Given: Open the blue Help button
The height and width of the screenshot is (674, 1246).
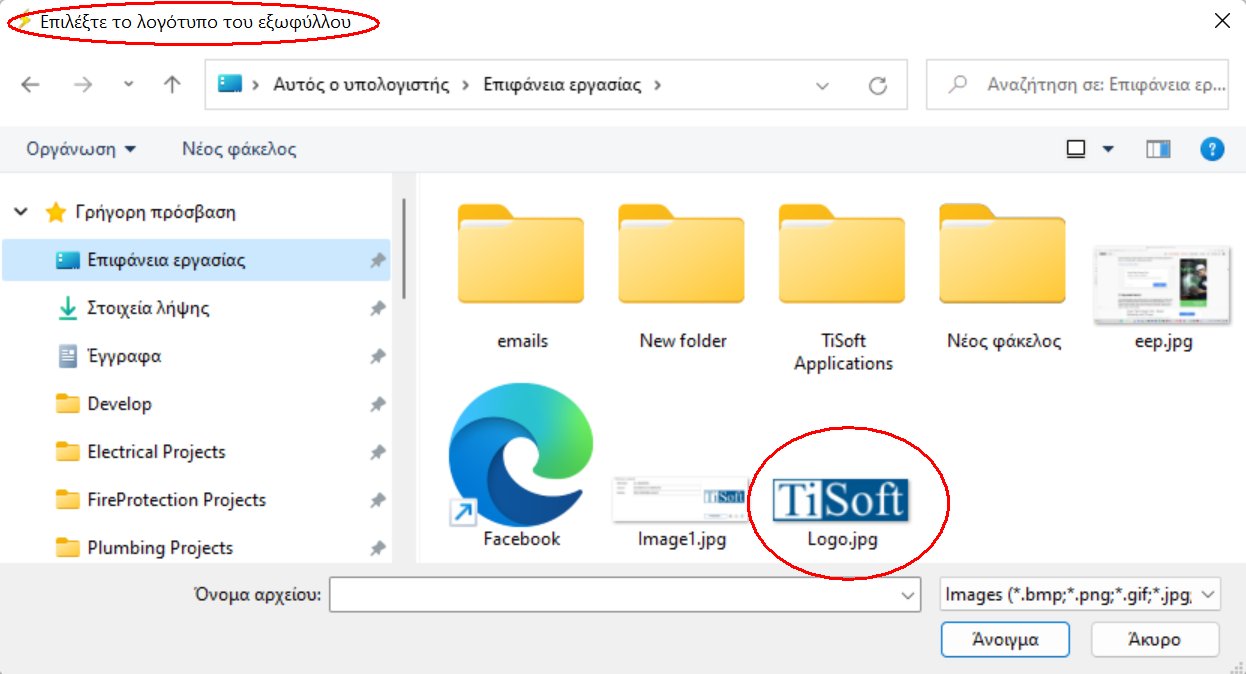Looking at the screenshot, I should coord(1211,148).
